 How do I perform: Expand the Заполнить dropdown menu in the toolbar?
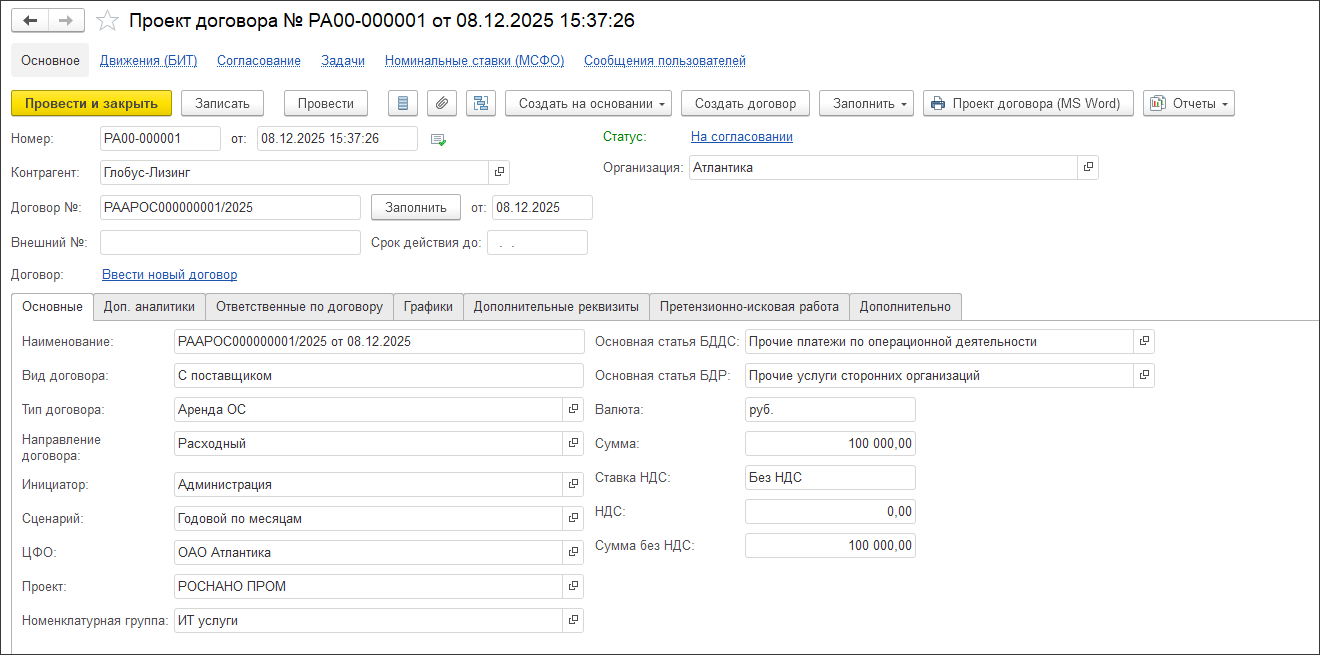click(866, 103)
